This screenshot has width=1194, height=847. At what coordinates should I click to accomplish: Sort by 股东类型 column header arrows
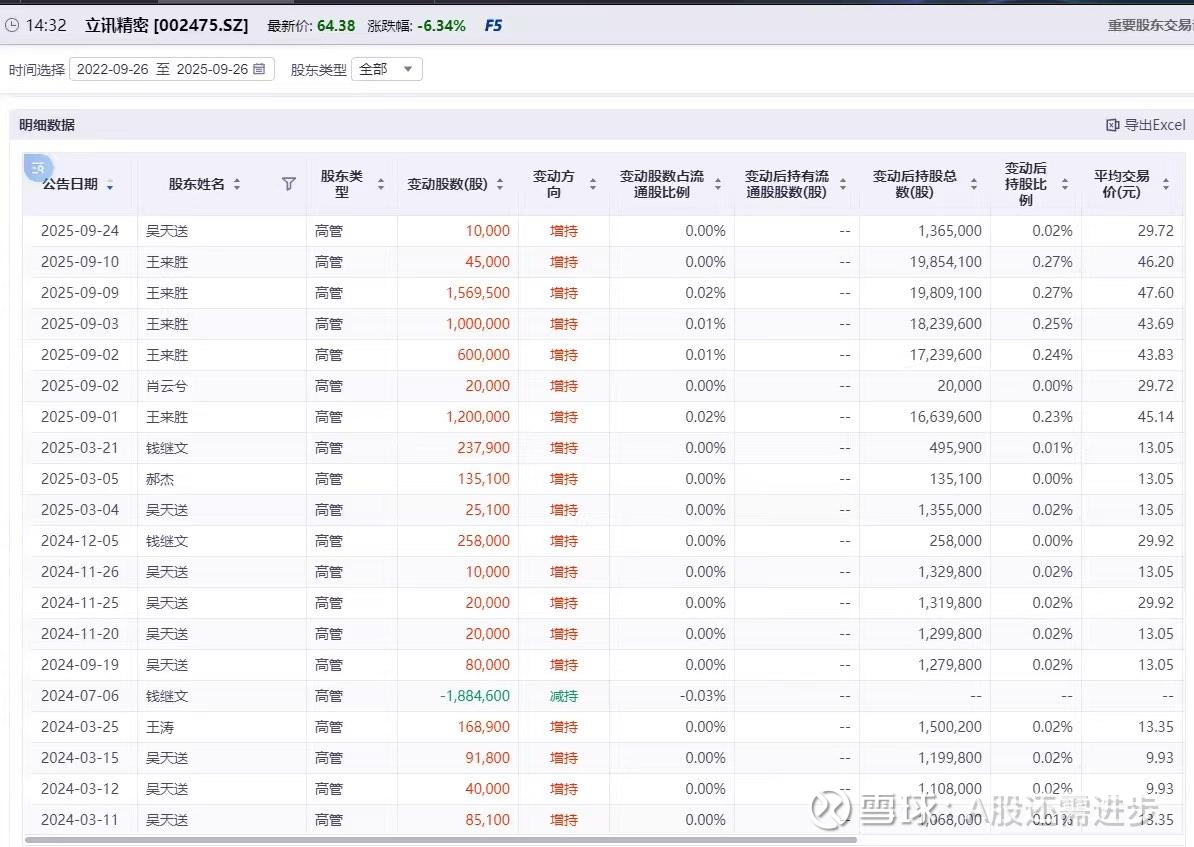tap(381, 185)
